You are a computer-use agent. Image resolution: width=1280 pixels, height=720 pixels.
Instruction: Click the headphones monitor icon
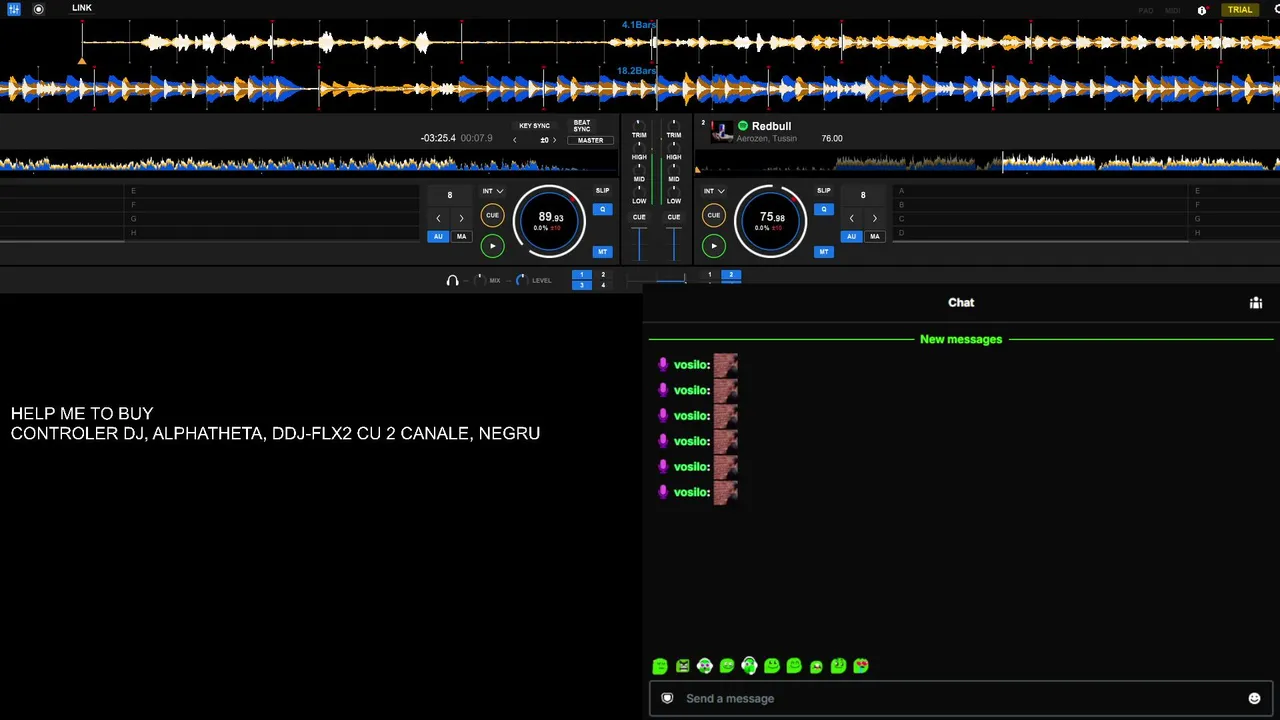point(452,280)
